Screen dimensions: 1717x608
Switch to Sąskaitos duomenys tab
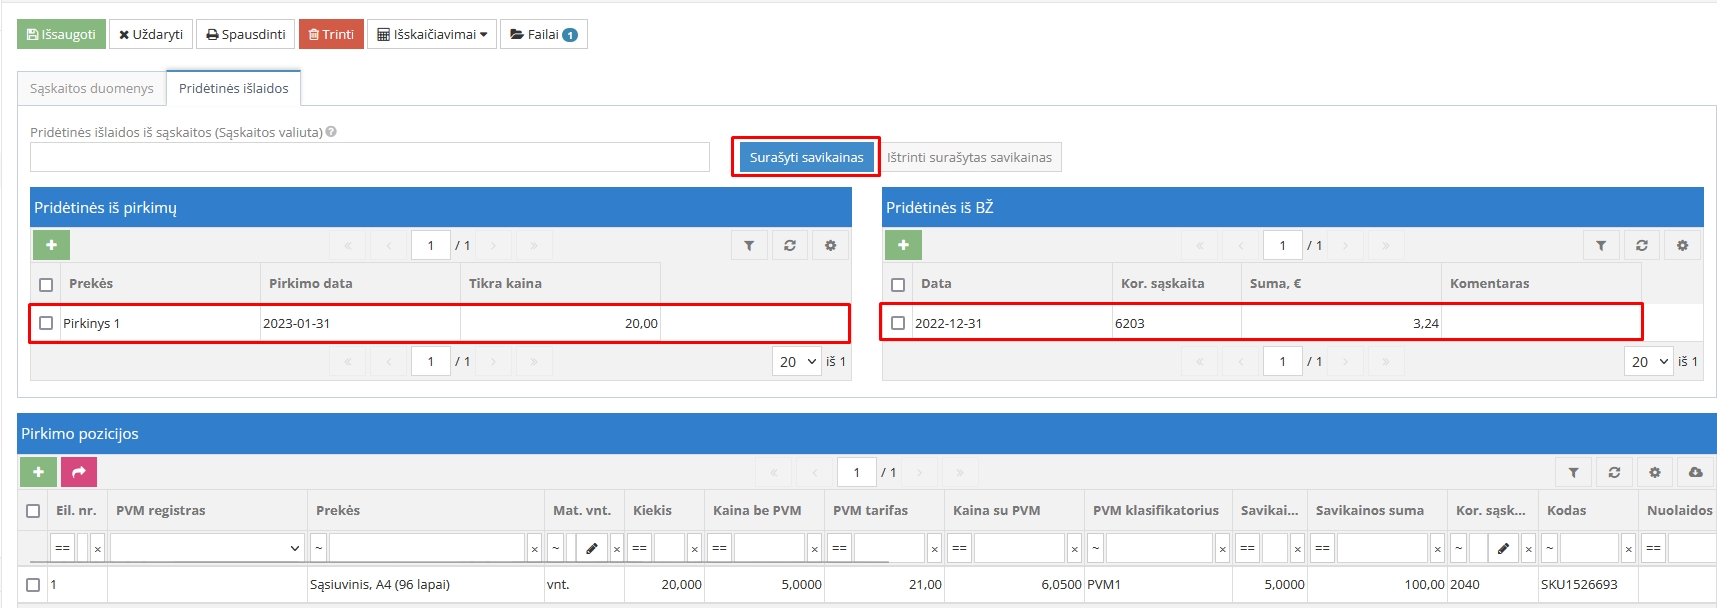[92, 88]
